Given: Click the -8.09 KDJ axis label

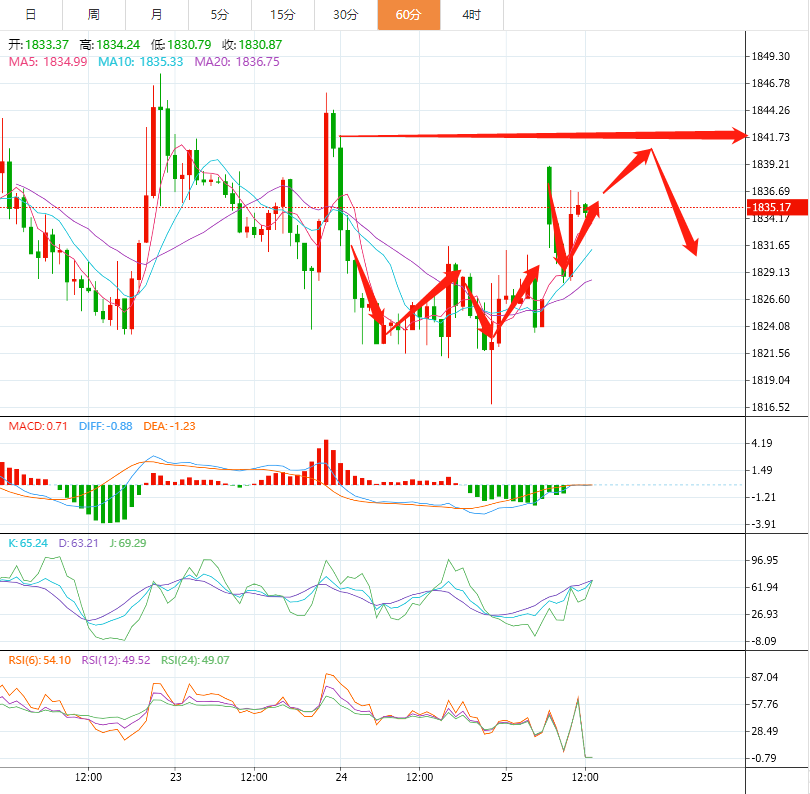Looking at the screenshot, I should click(764, 641).
